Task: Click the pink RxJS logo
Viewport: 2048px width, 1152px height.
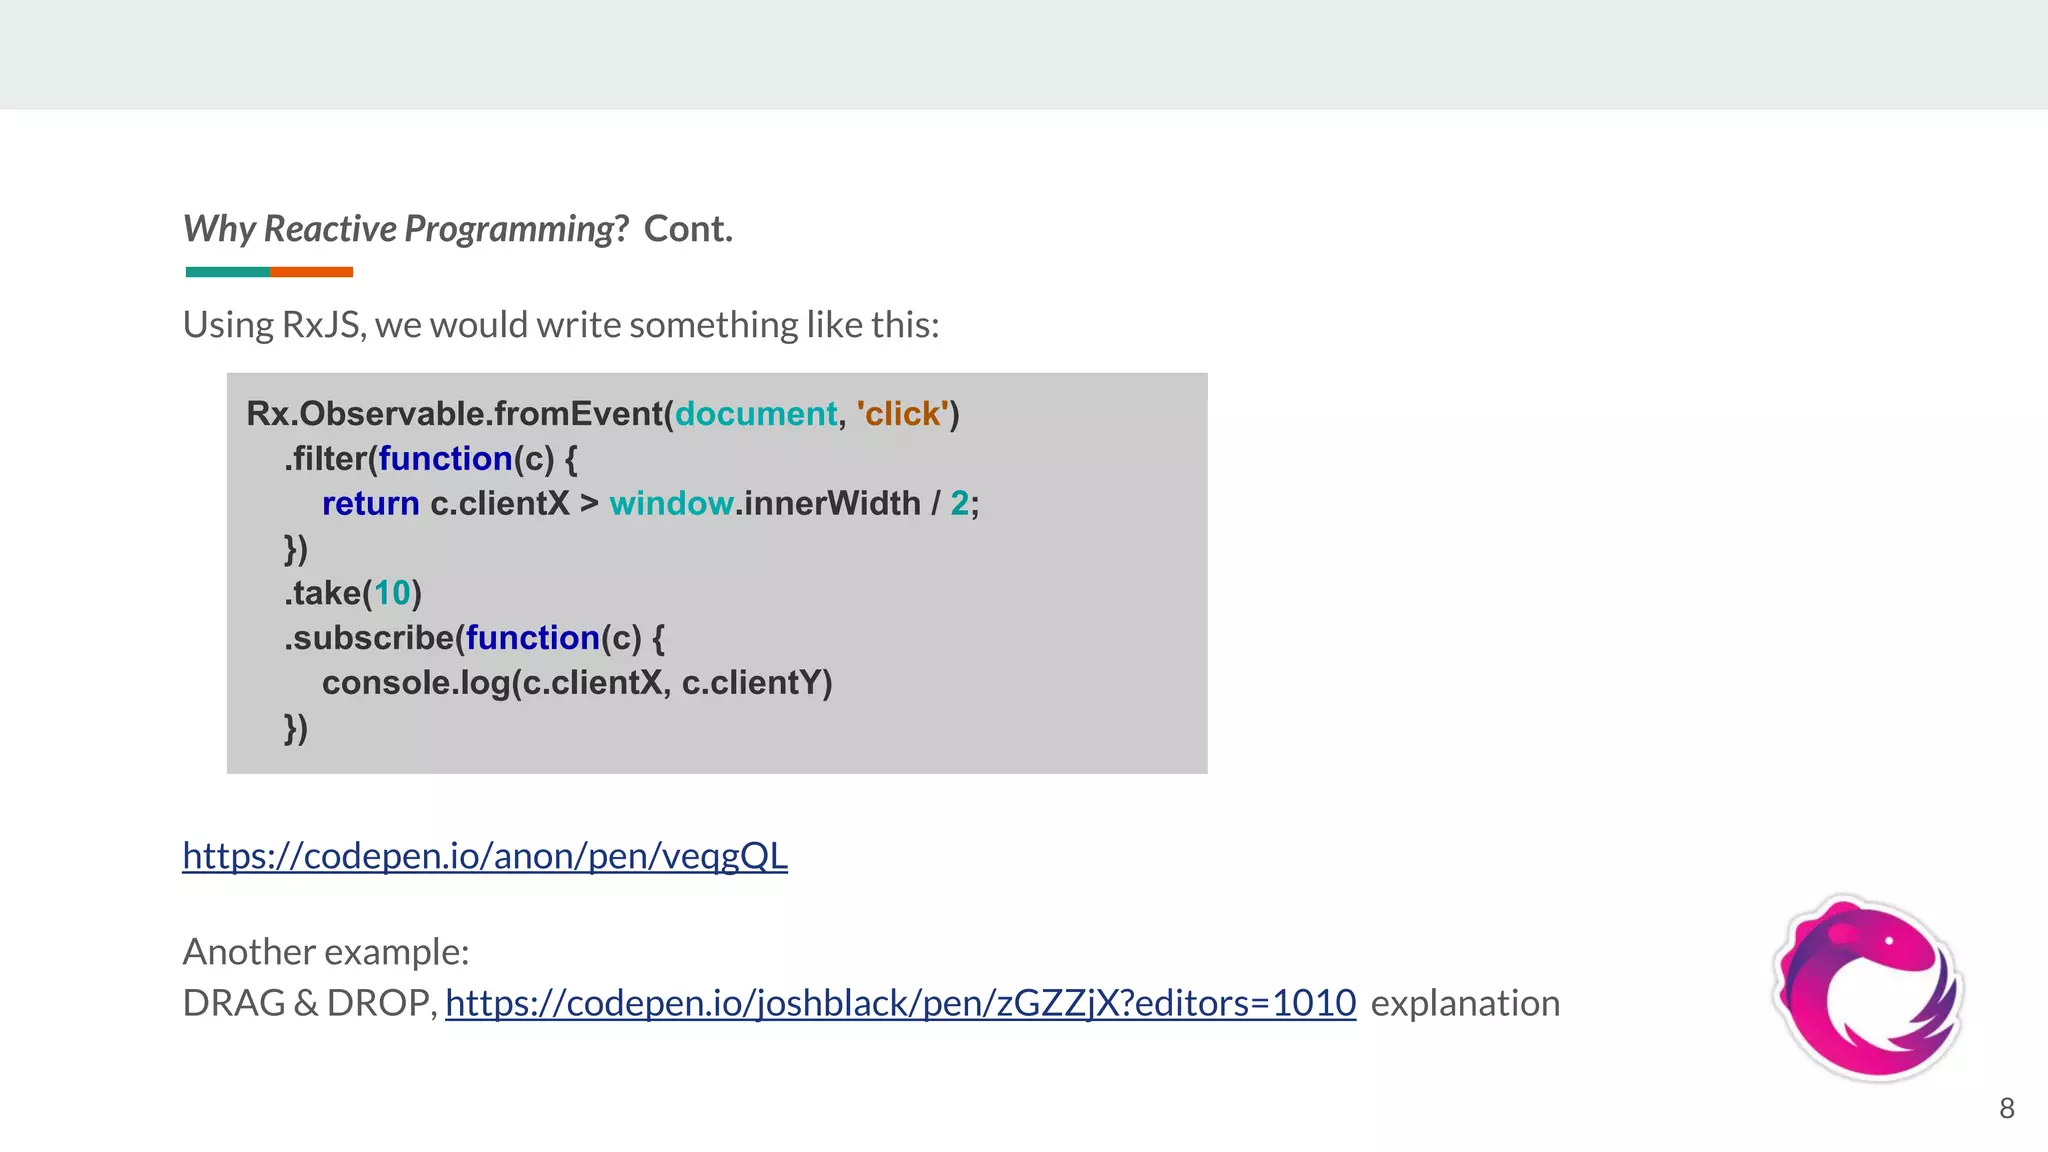Action: point(1867,988)
